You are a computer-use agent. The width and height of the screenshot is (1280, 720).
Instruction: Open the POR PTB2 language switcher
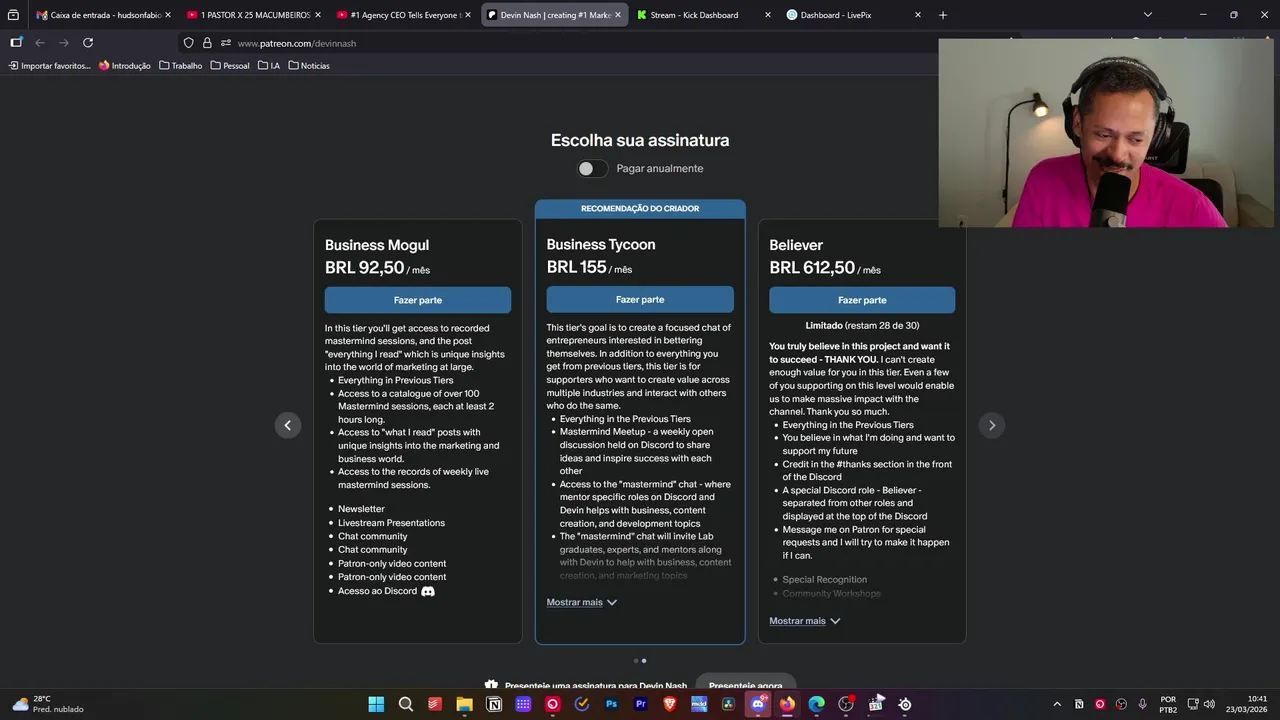coord(1168,704)
